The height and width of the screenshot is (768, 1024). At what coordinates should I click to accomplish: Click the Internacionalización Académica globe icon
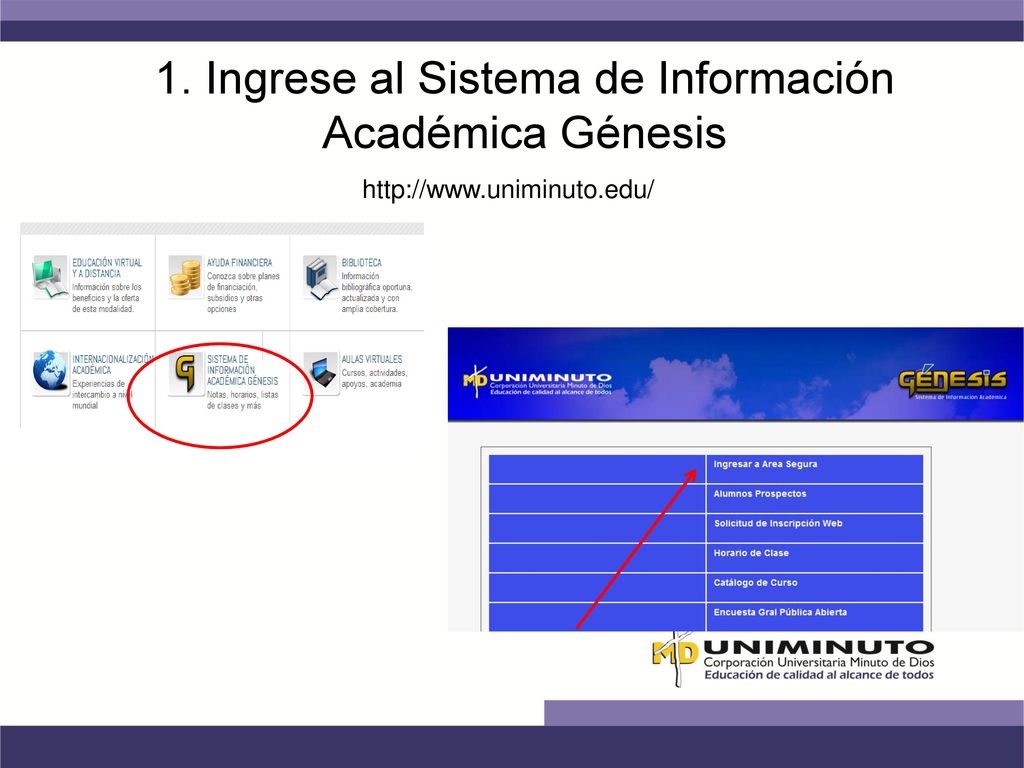pyautogui.click(x=50, y=372)
